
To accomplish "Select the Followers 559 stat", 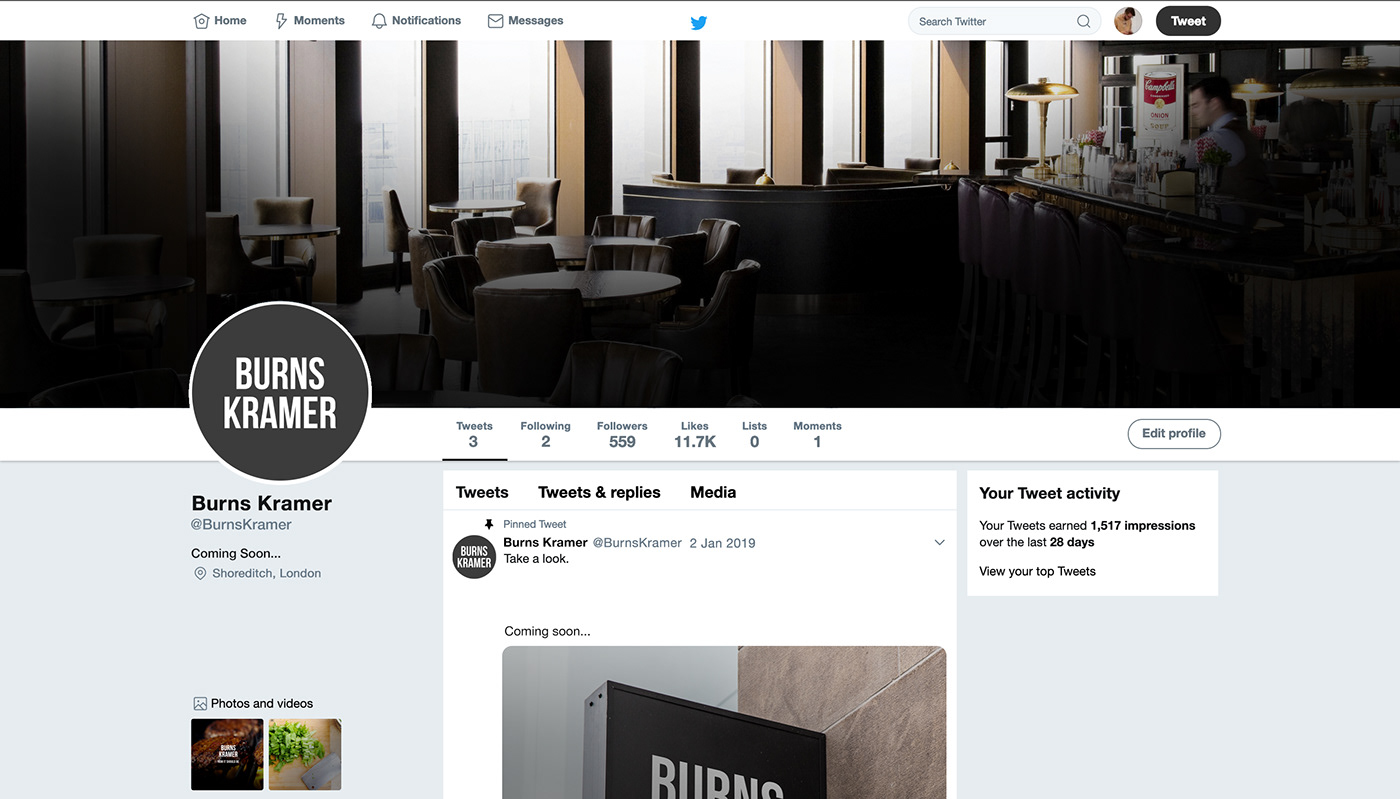I will 622,434.
